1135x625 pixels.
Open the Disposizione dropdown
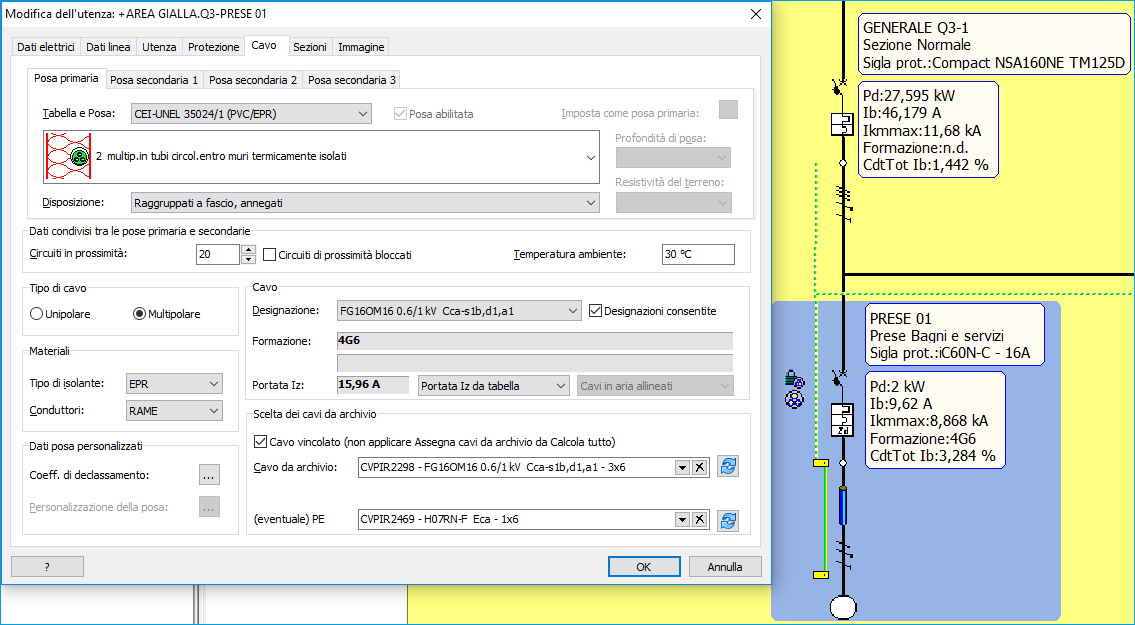tap(366, 204)
